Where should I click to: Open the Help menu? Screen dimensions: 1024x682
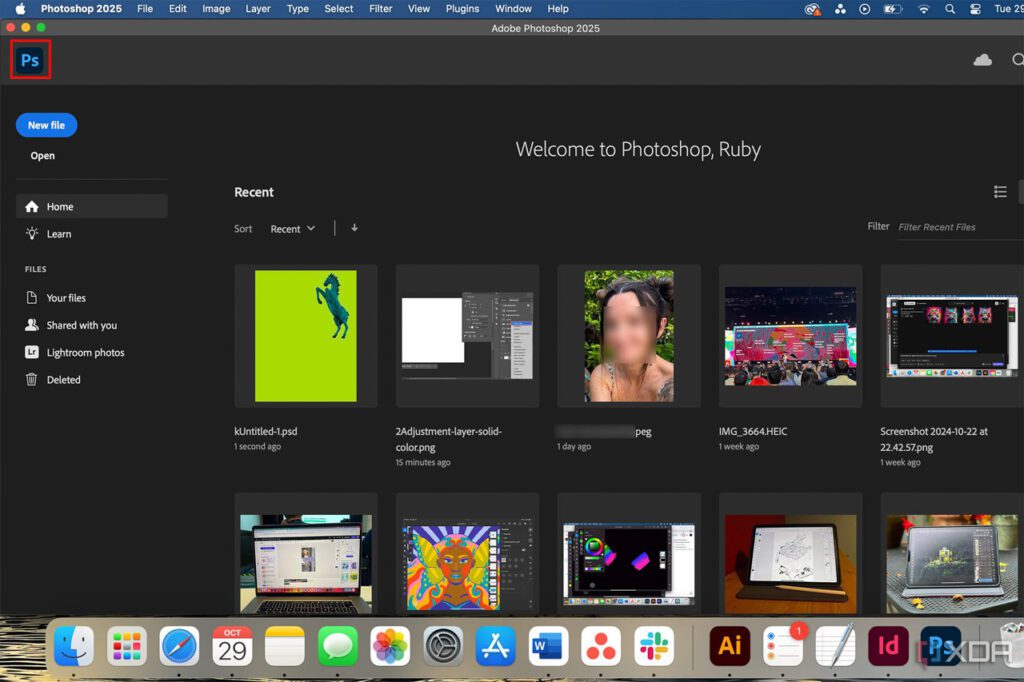(558, 8)
